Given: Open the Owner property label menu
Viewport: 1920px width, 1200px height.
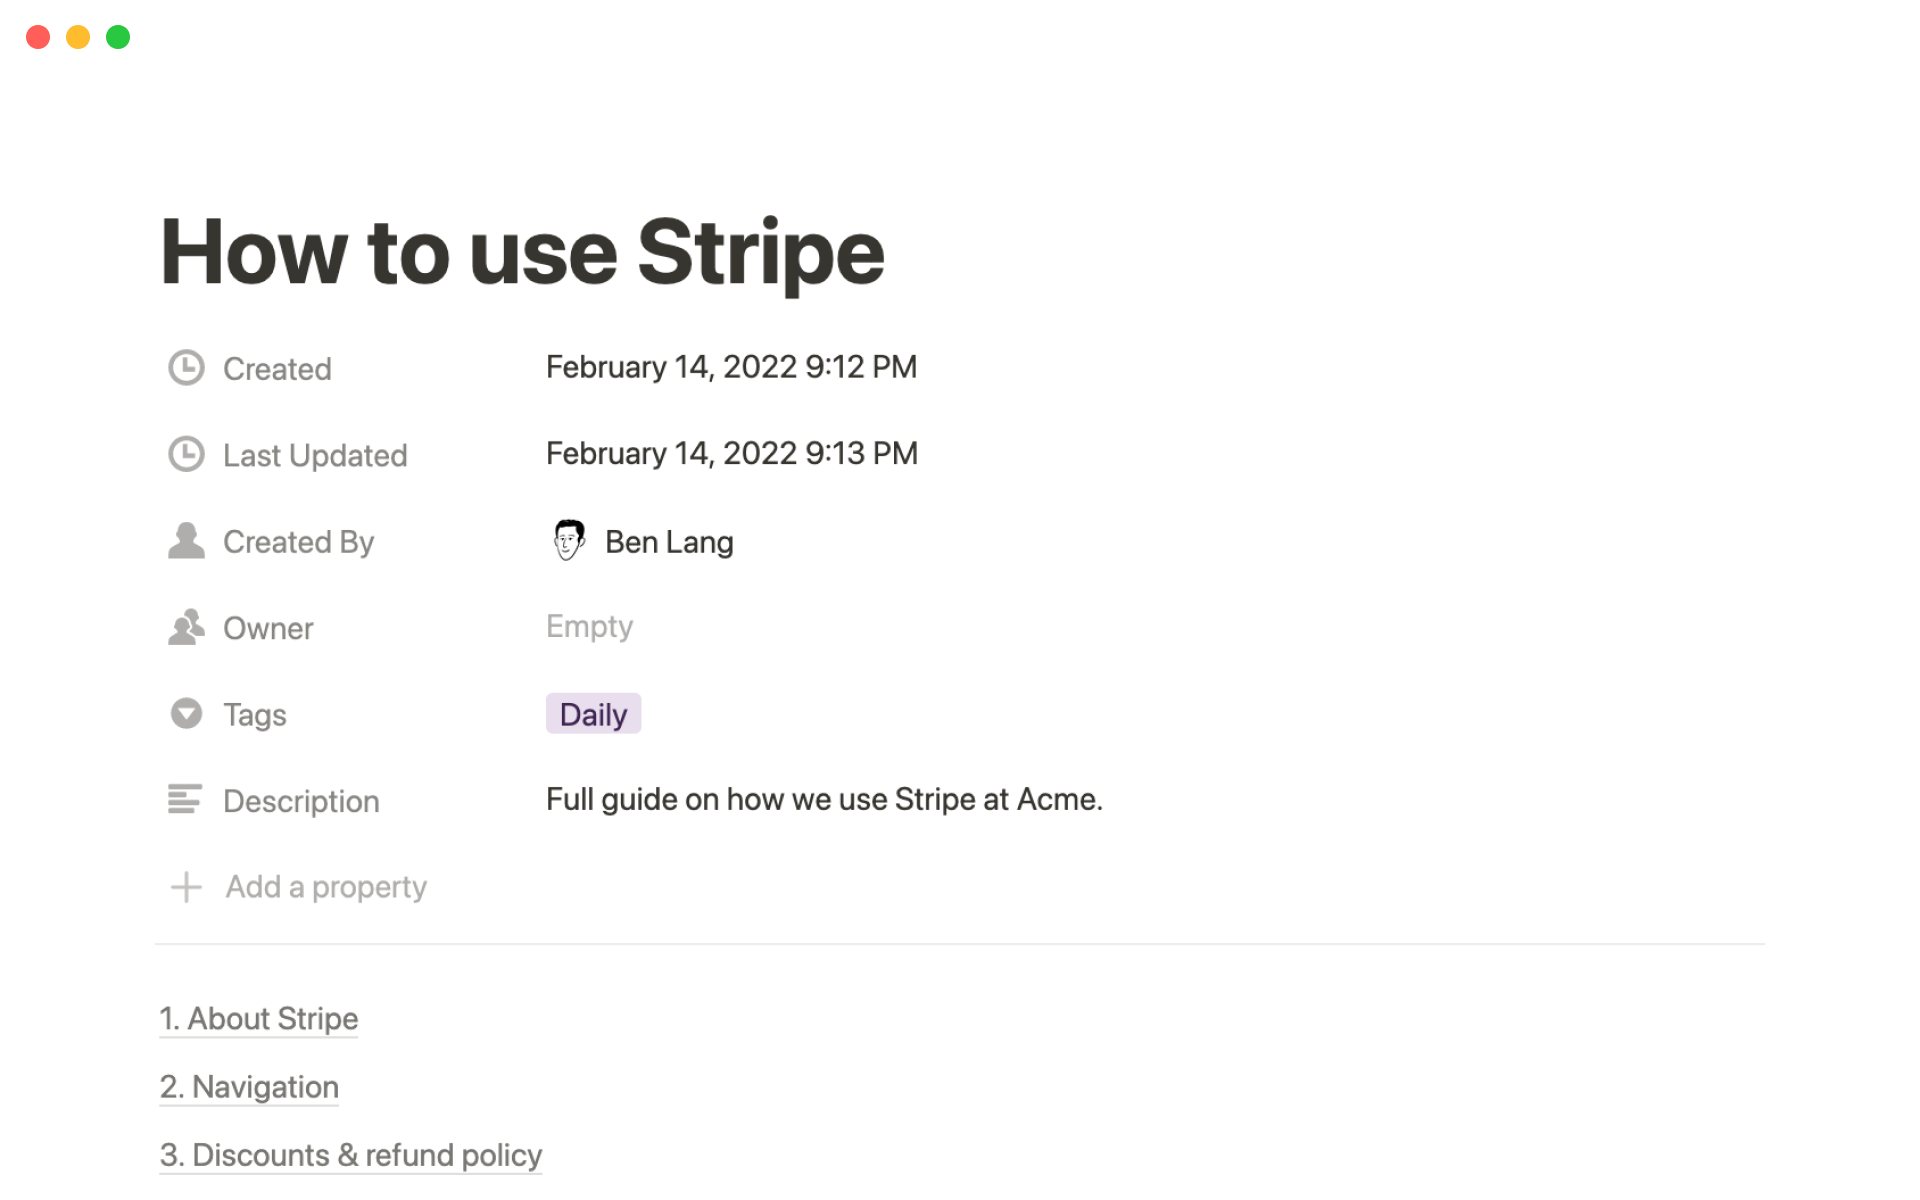Looking at the screenshot, I should click(268, 629).
